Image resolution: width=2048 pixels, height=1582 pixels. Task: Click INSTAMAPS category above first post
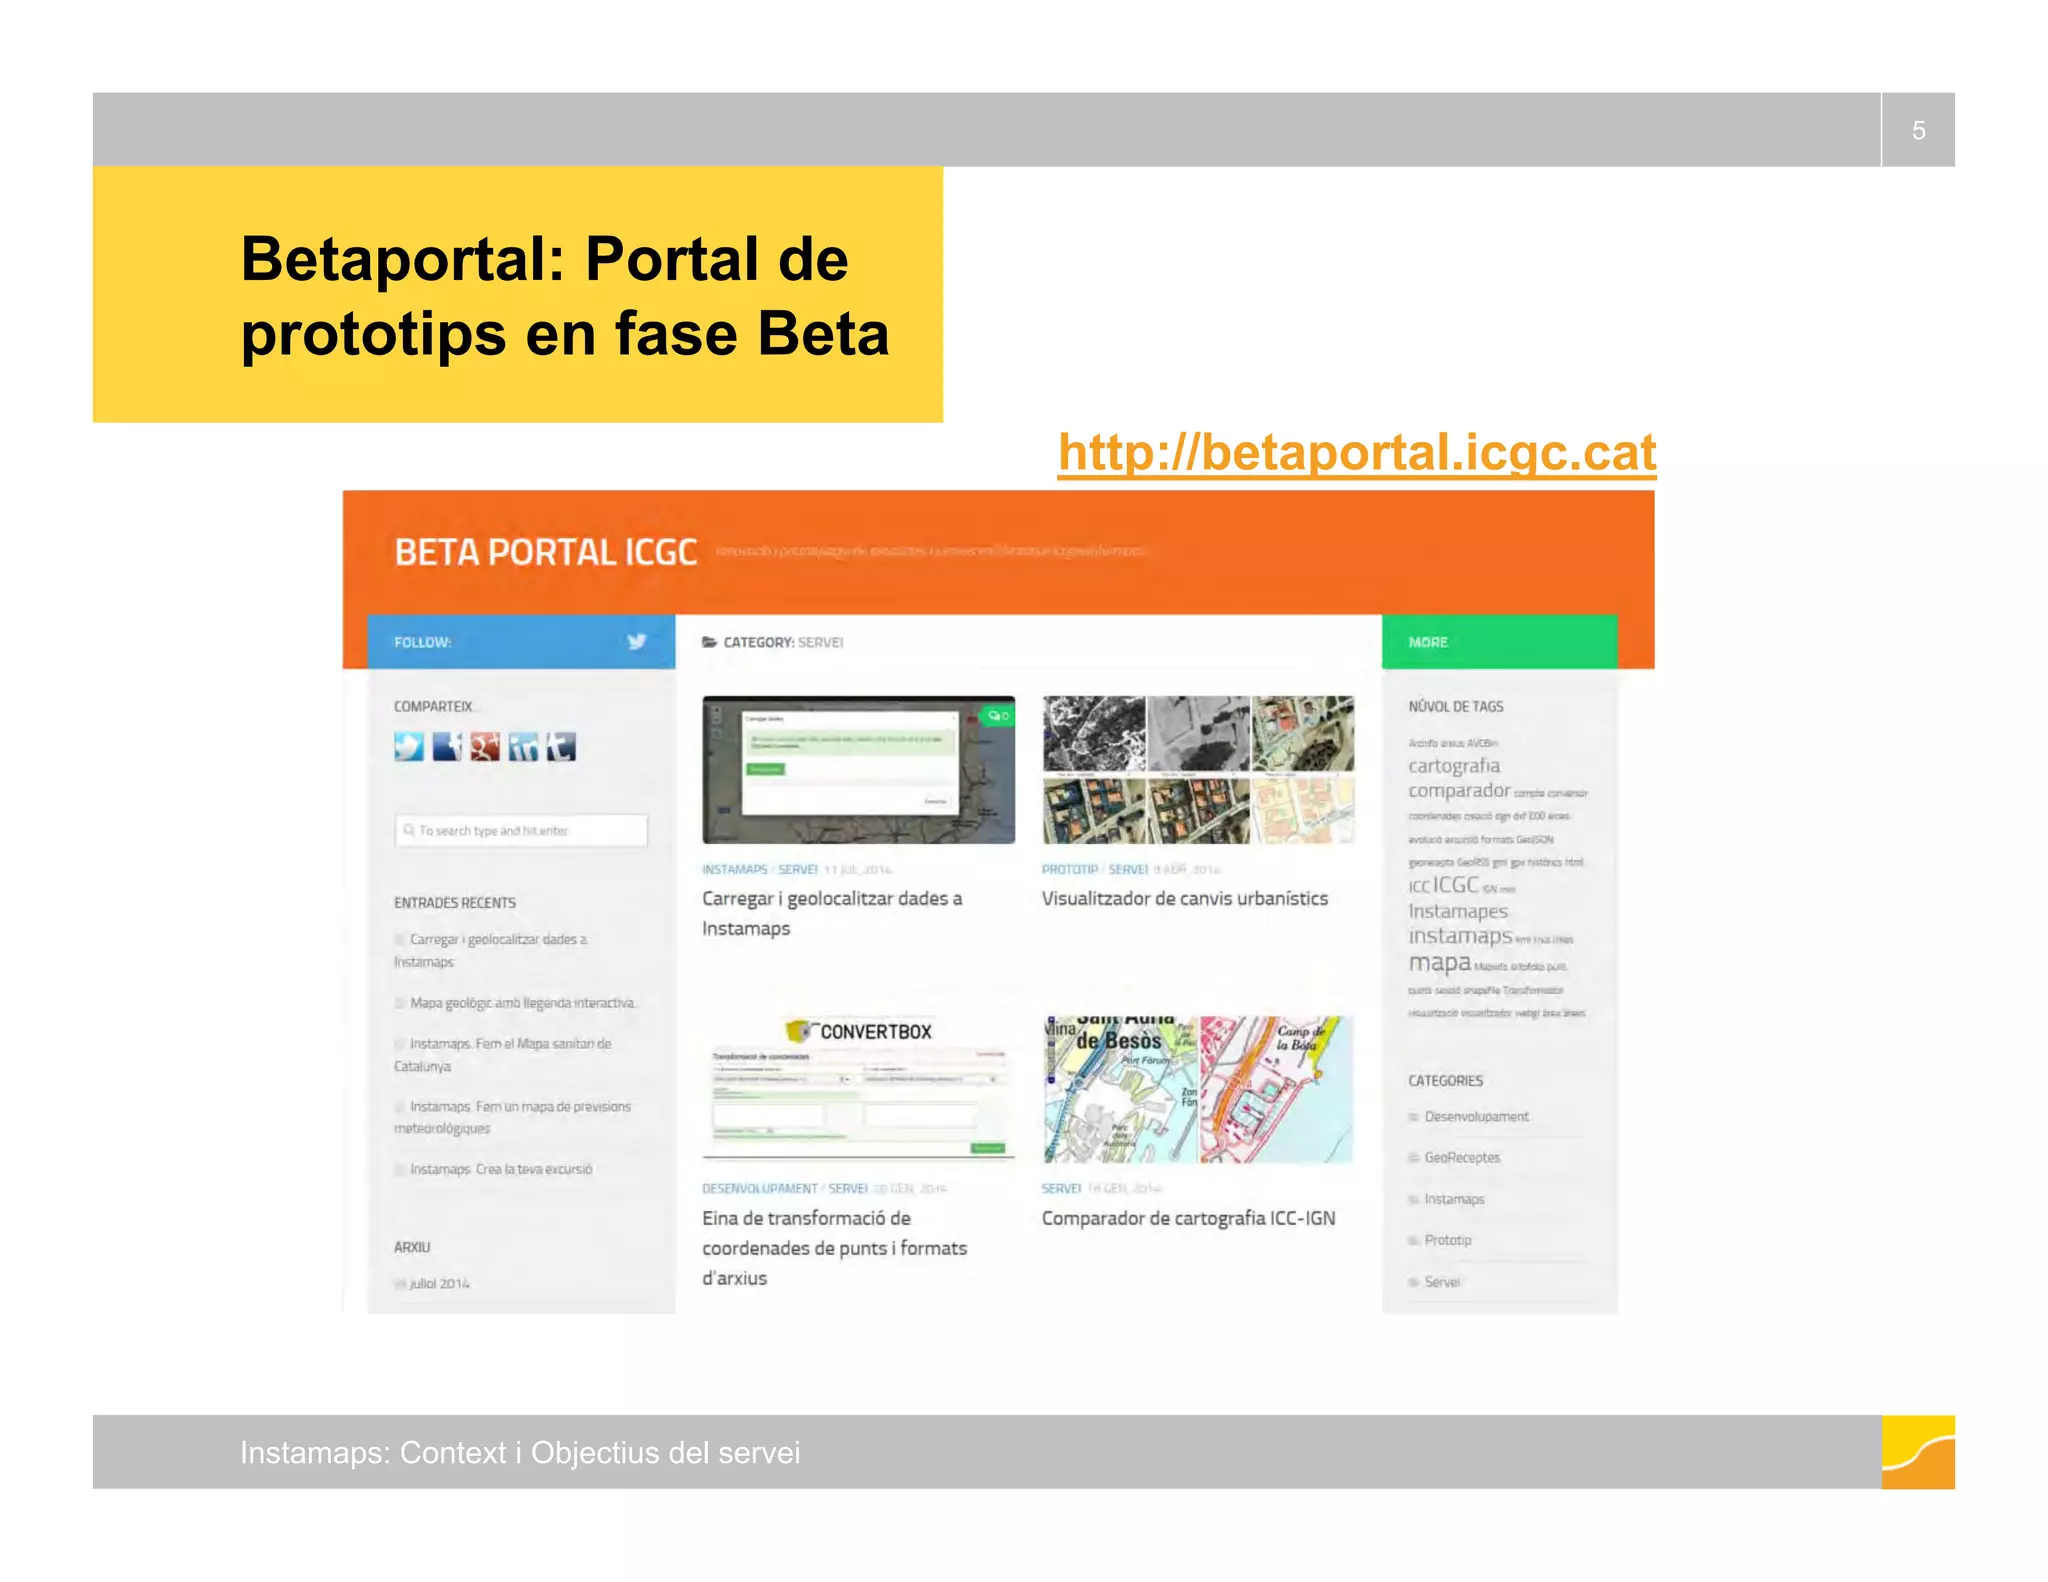[735, 869]
